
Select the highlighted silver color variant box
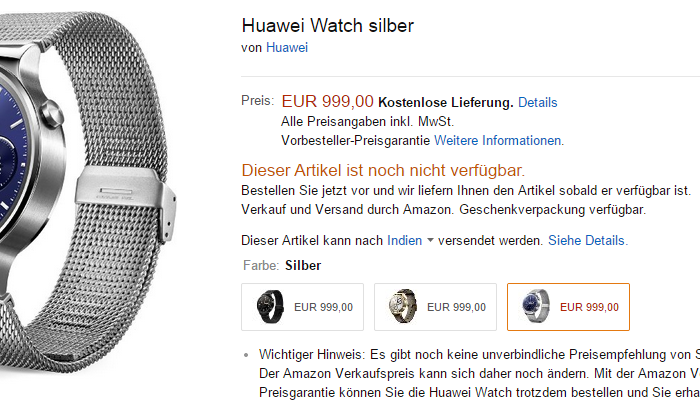[568, 307]
